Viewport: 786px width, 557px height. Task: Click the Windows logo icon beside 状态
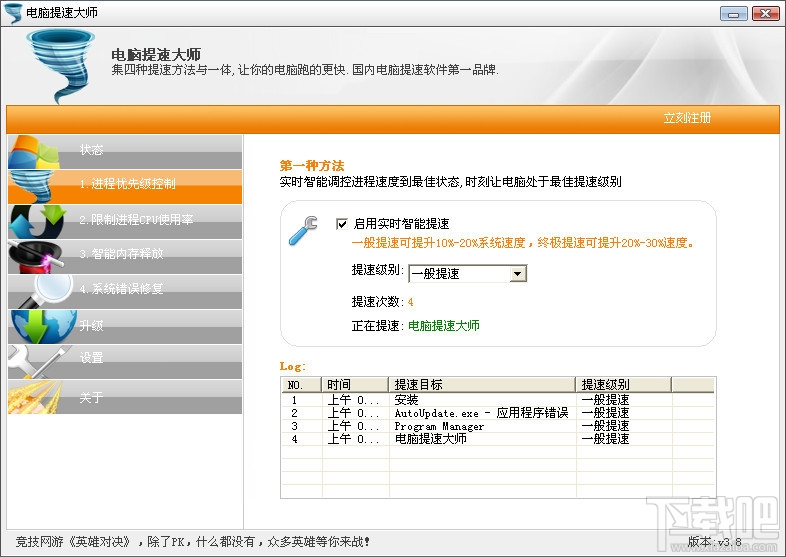(x=34, y=152)
